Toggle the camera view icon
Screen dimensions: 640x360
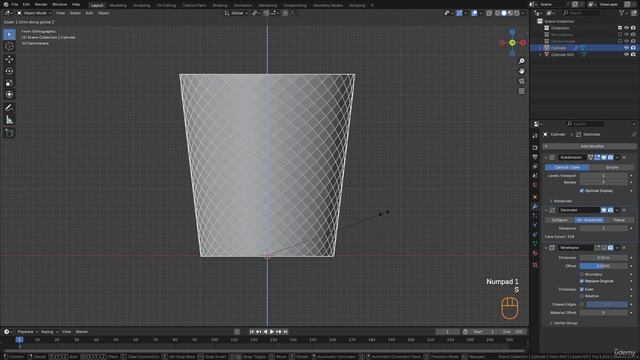pos(522,81)
